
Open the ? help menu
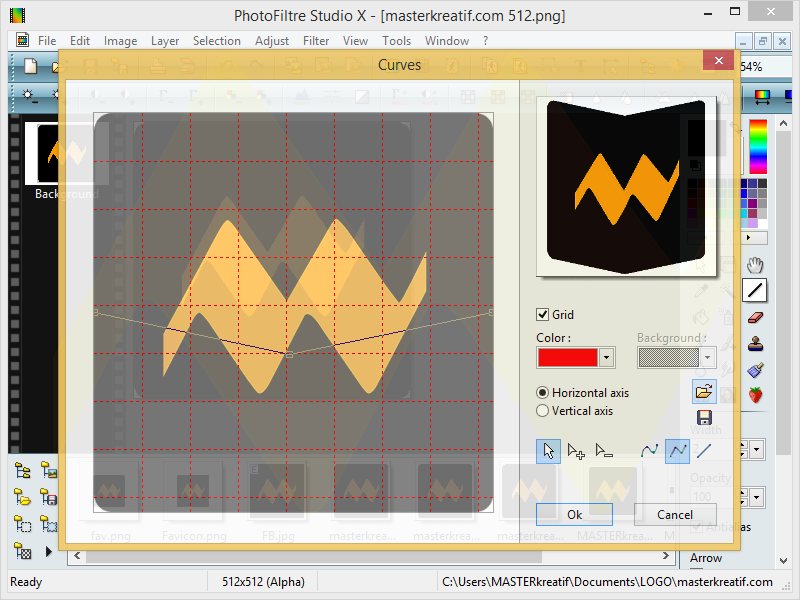click(x=486, y=41)
